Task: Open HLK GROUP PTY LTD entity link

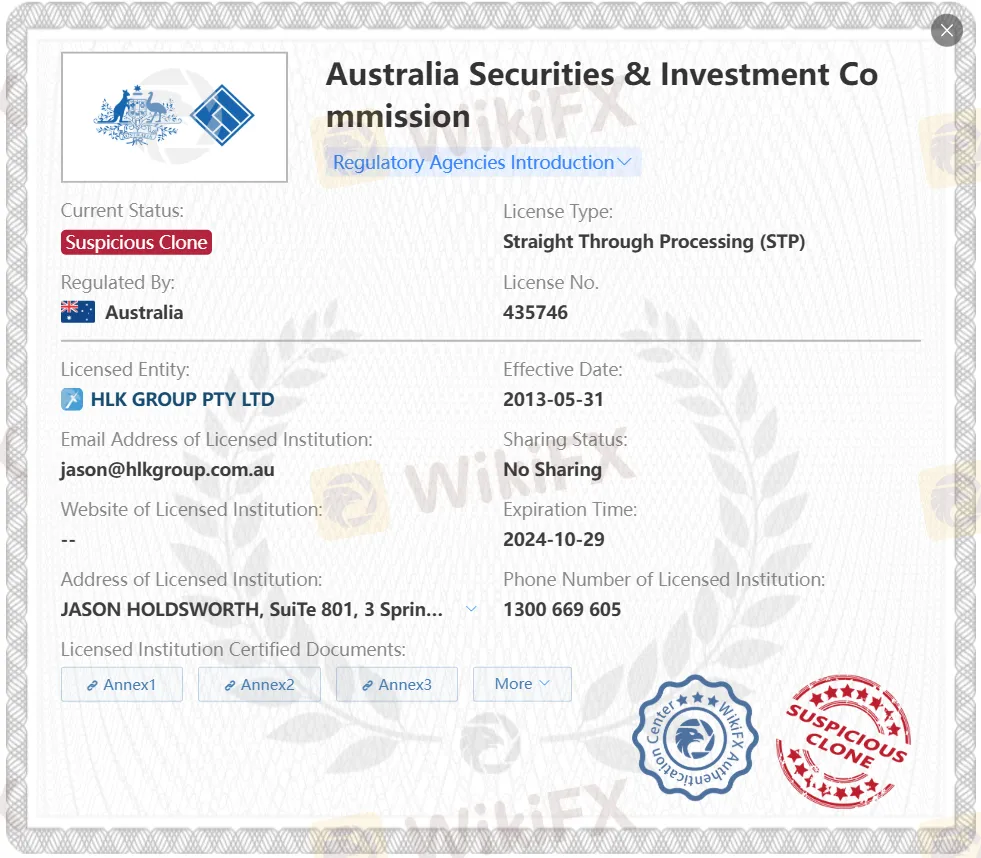Action: point(182,399)
